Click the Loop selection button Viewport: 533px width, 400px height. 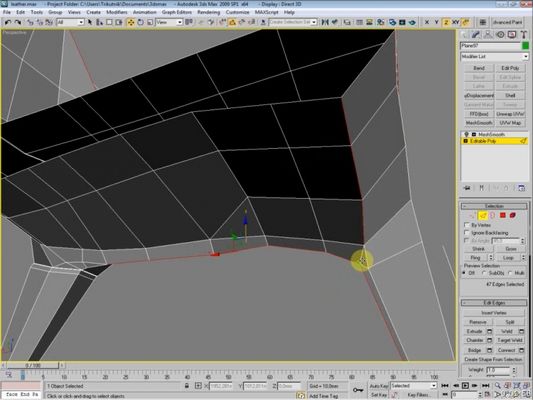(x=508, y=258)
